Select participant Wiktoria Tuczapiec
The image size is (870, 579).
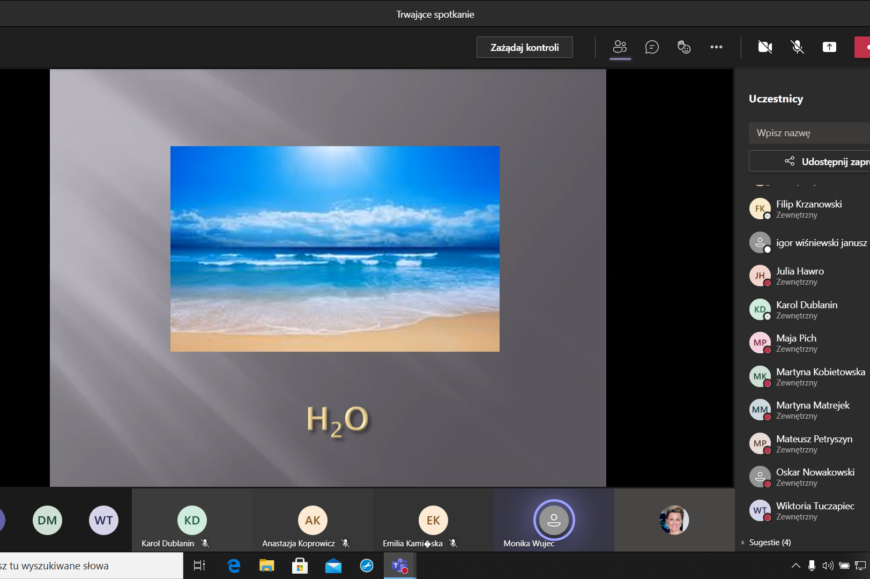[809, 510]
